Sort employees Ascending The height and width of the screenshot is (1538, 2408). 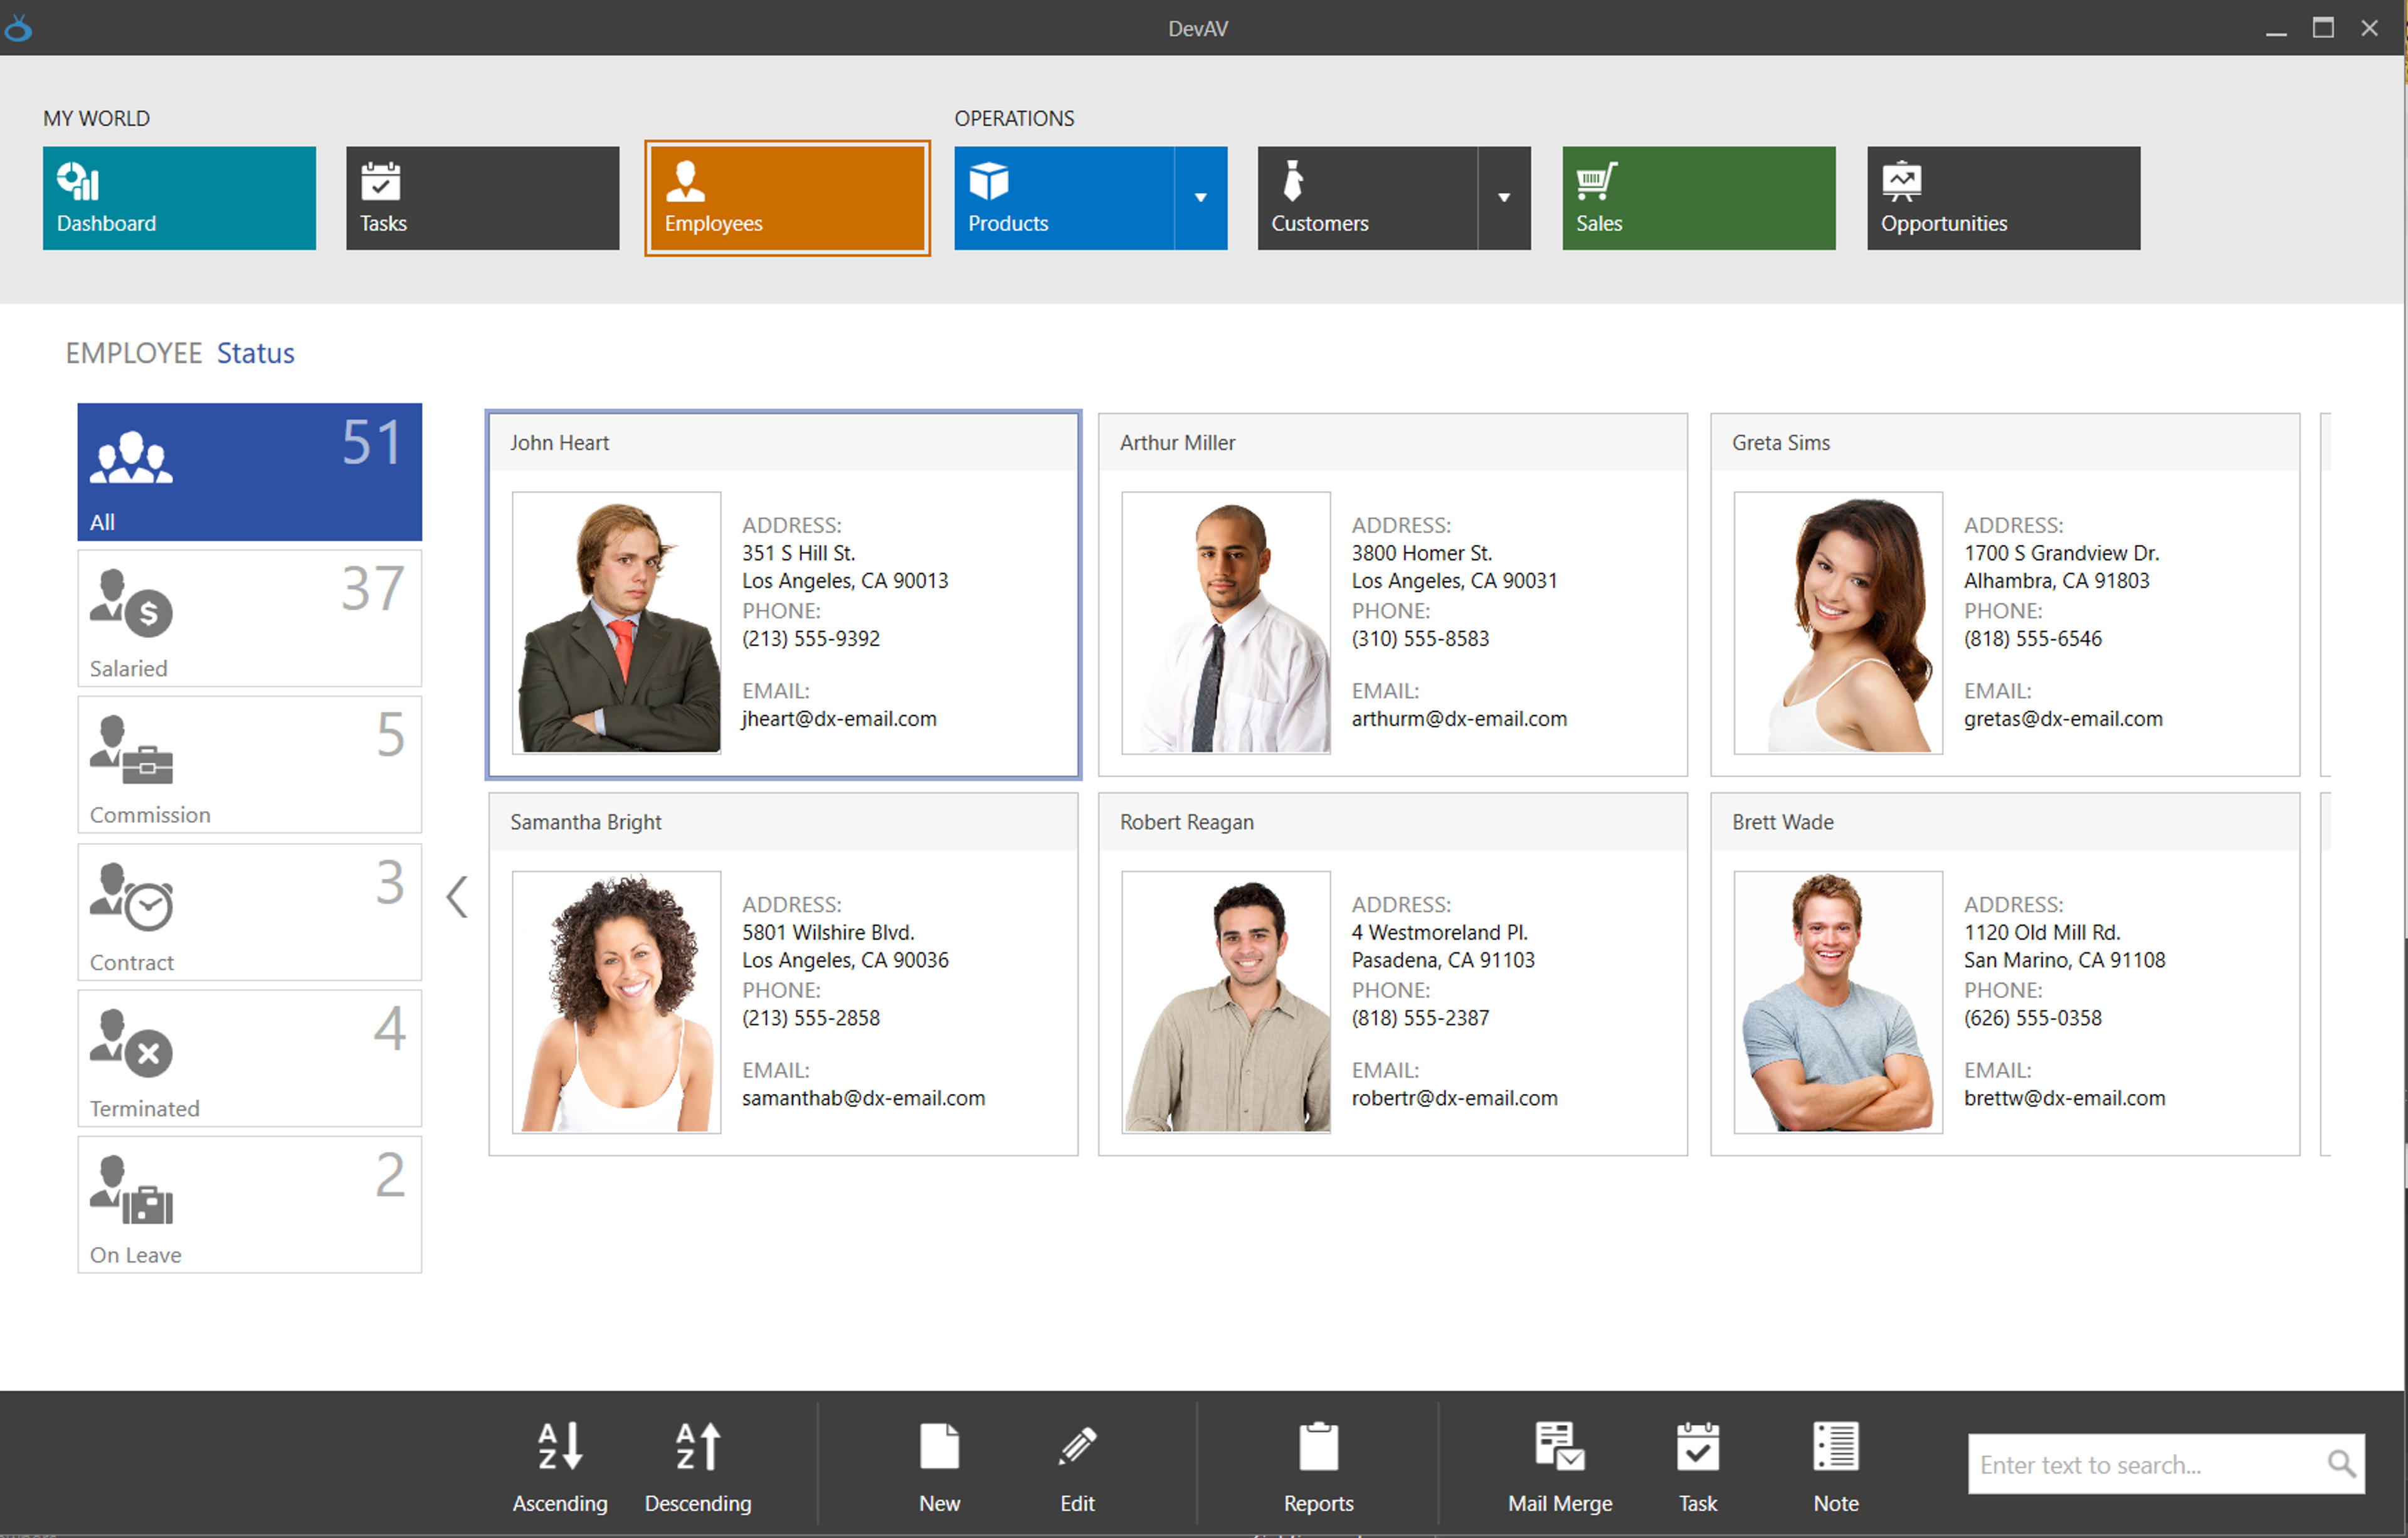[560, 1466]
